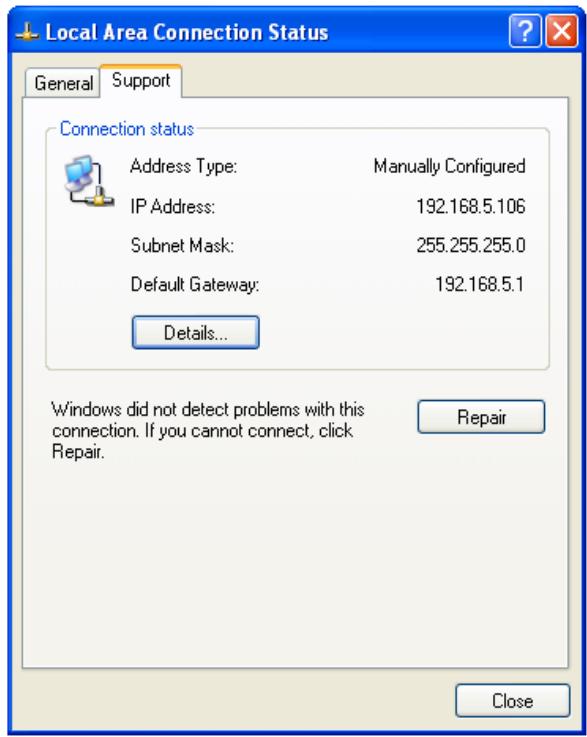The image size is (587, 737).
Task: Click the question mark Help button
Action: 524,31
